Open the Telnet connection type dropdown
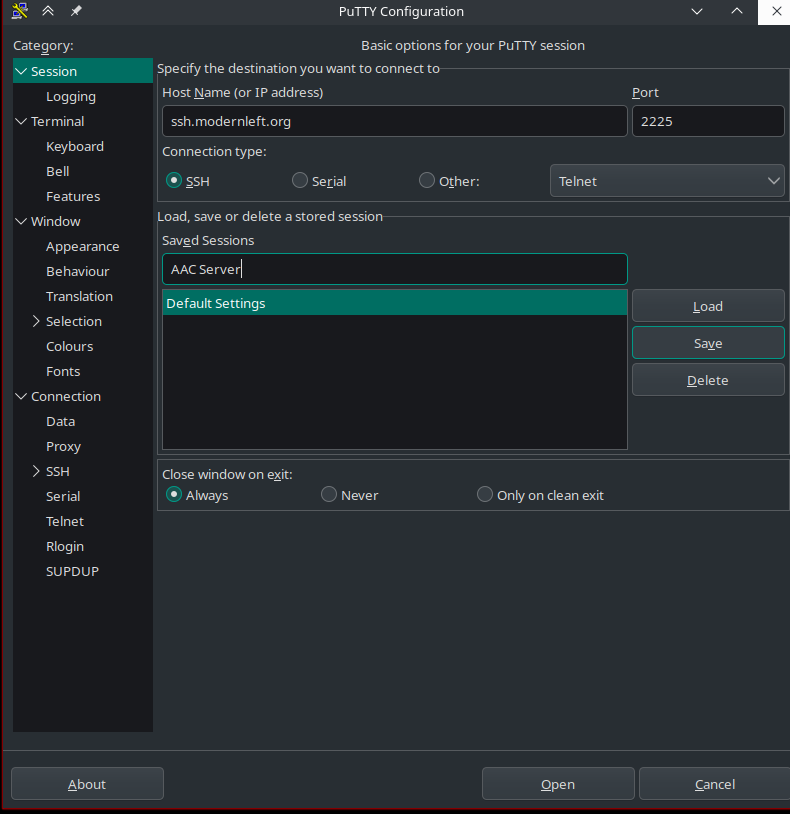 point(667,181)
